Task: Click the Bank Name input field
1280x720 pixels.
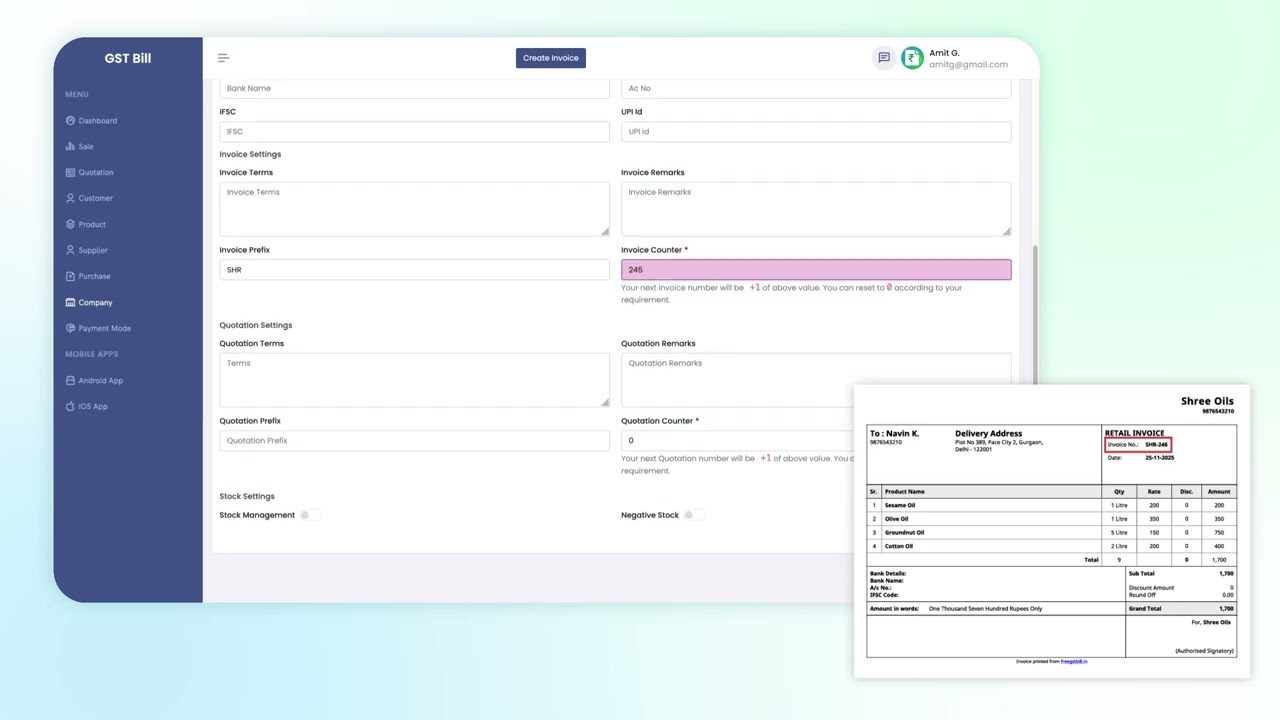Action: [414, 88]
